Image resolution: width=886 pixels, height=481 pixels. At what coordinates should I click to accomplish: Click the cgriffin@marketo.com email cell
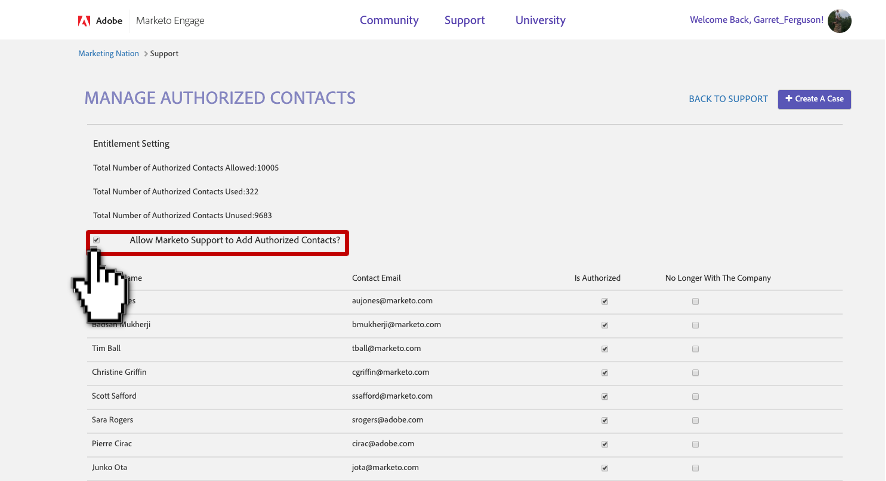click(x=390, y=372)
